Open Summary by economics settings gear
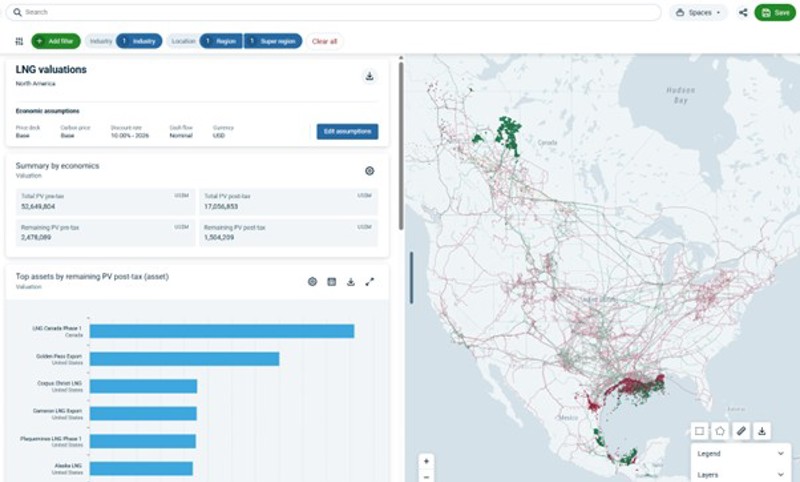This screenshot has width=800, height=482. point(369,171)
